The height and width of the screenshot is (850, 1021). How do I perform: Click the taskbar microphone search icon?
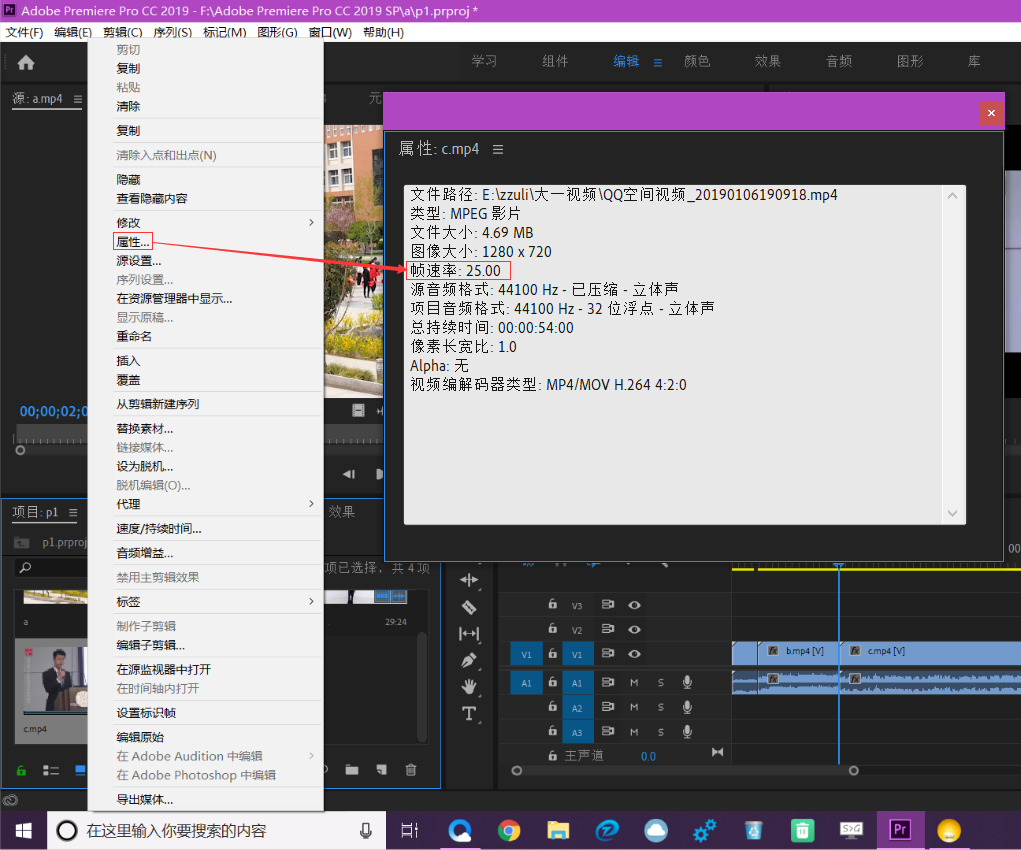coord(366,830)
